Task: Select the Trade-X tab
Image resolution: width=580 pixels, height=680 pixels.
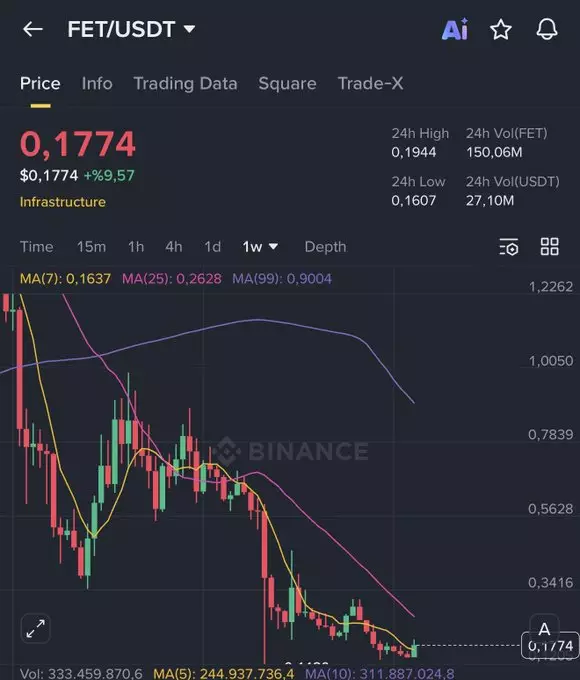Action: [370, 83]
